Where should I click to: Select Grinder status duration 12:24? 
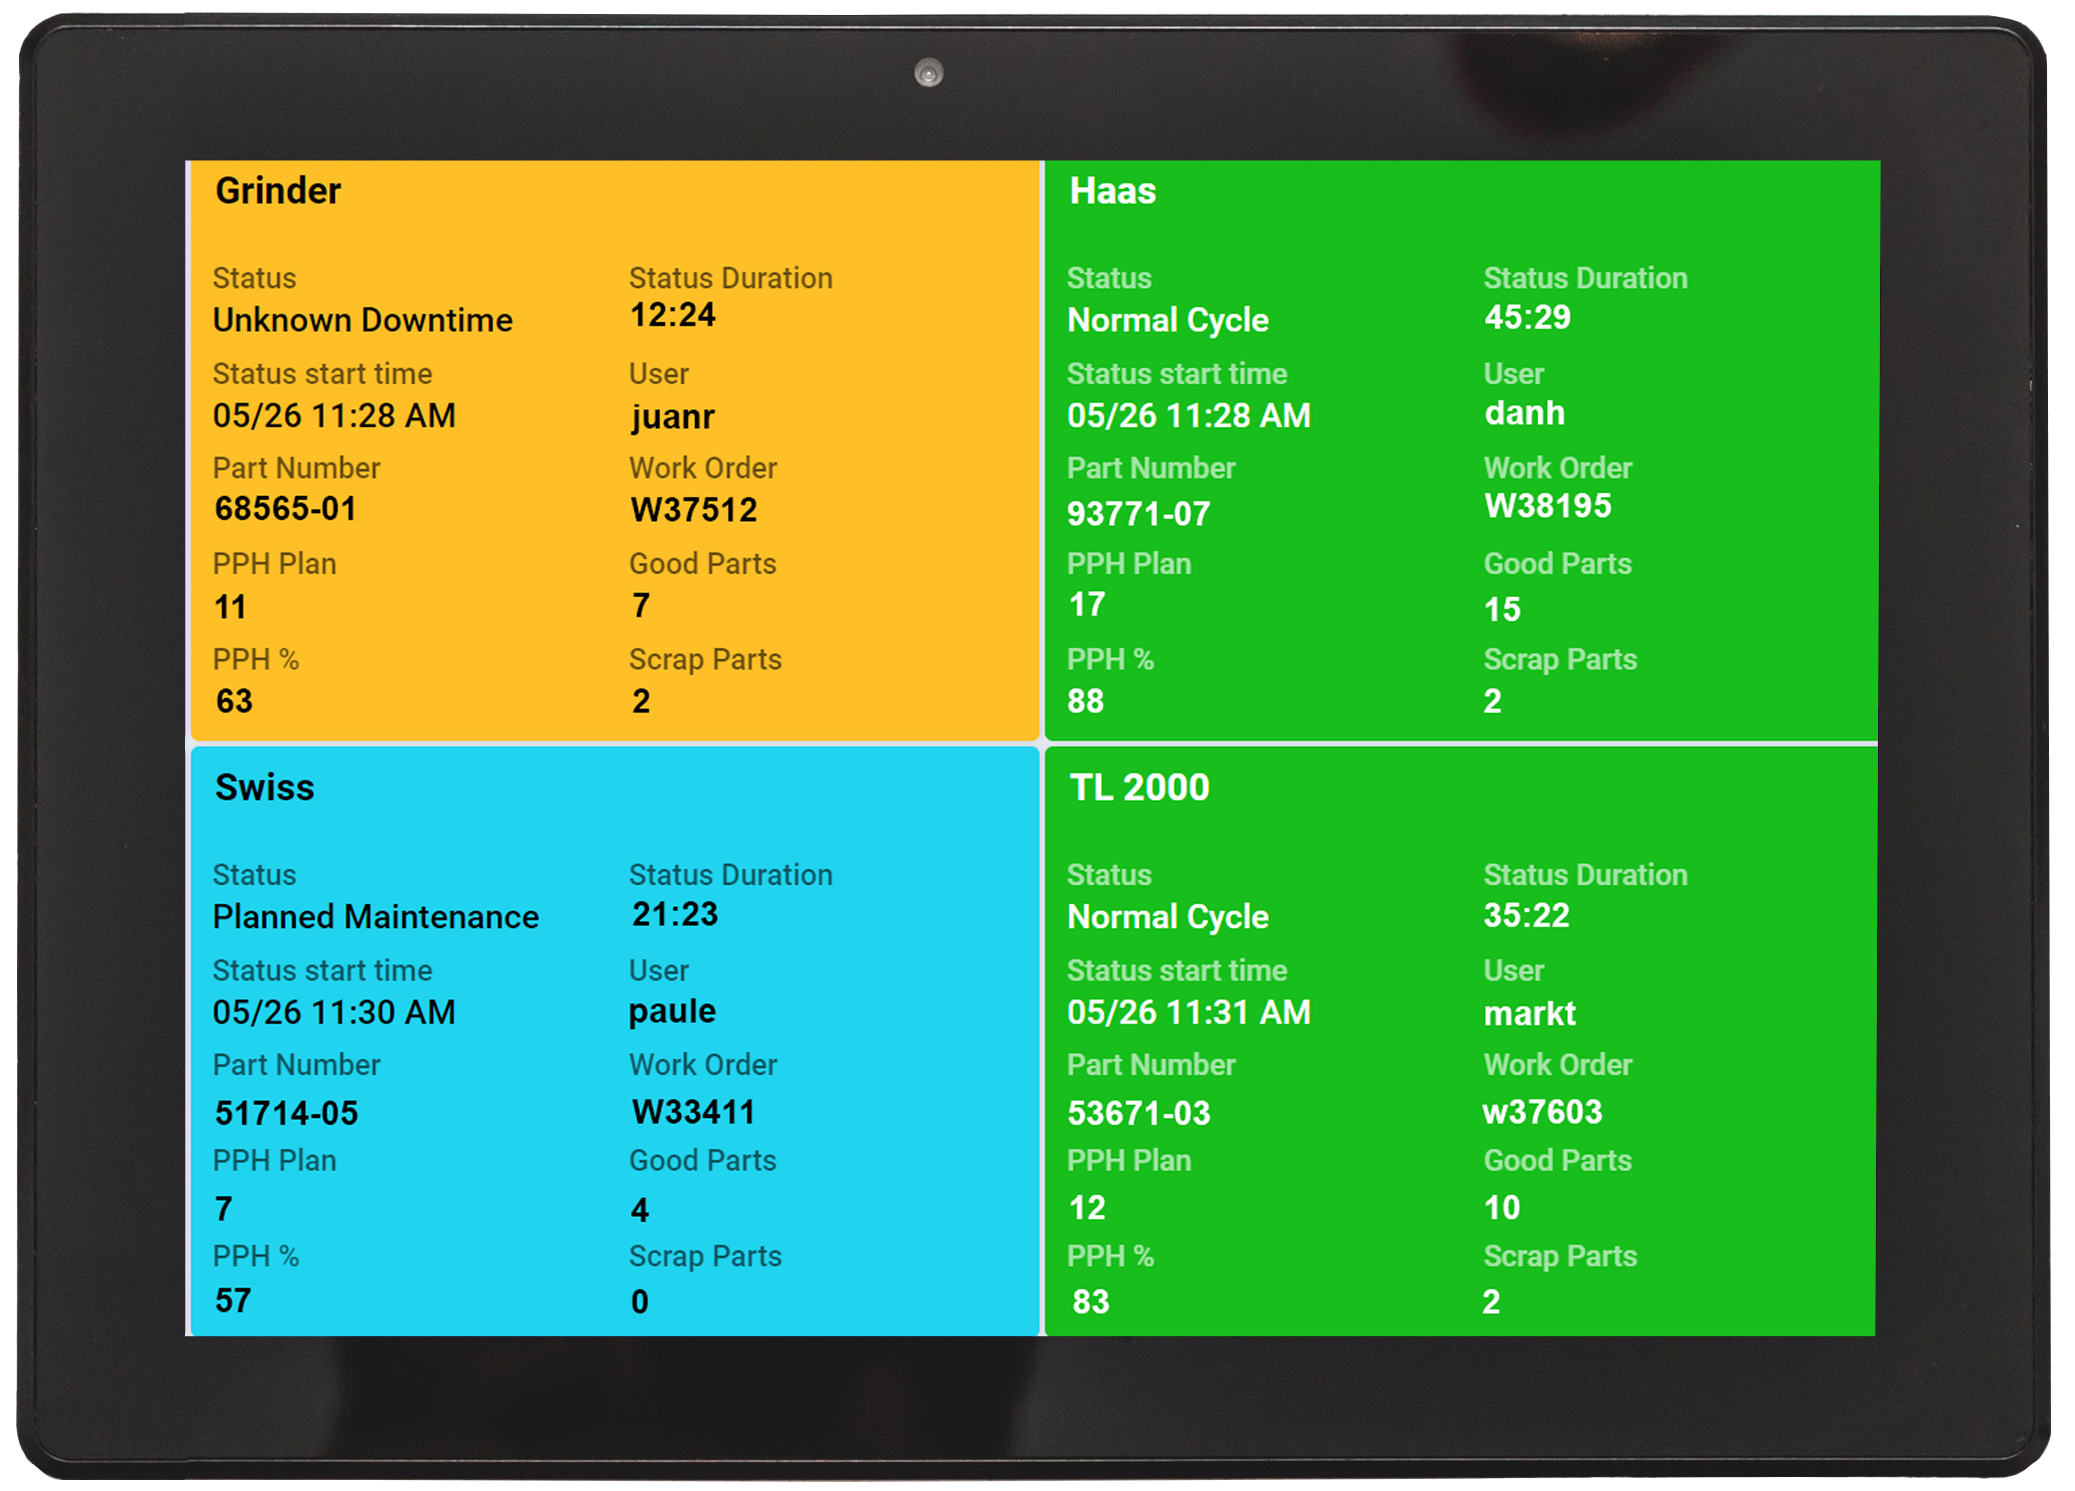(x=672, y=315)
